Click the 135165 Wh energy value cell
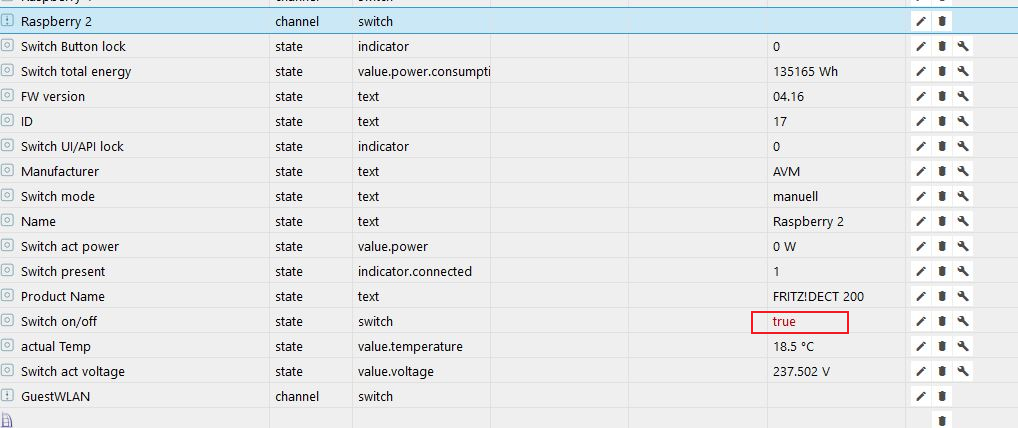1018x428 pixels. 806,72
